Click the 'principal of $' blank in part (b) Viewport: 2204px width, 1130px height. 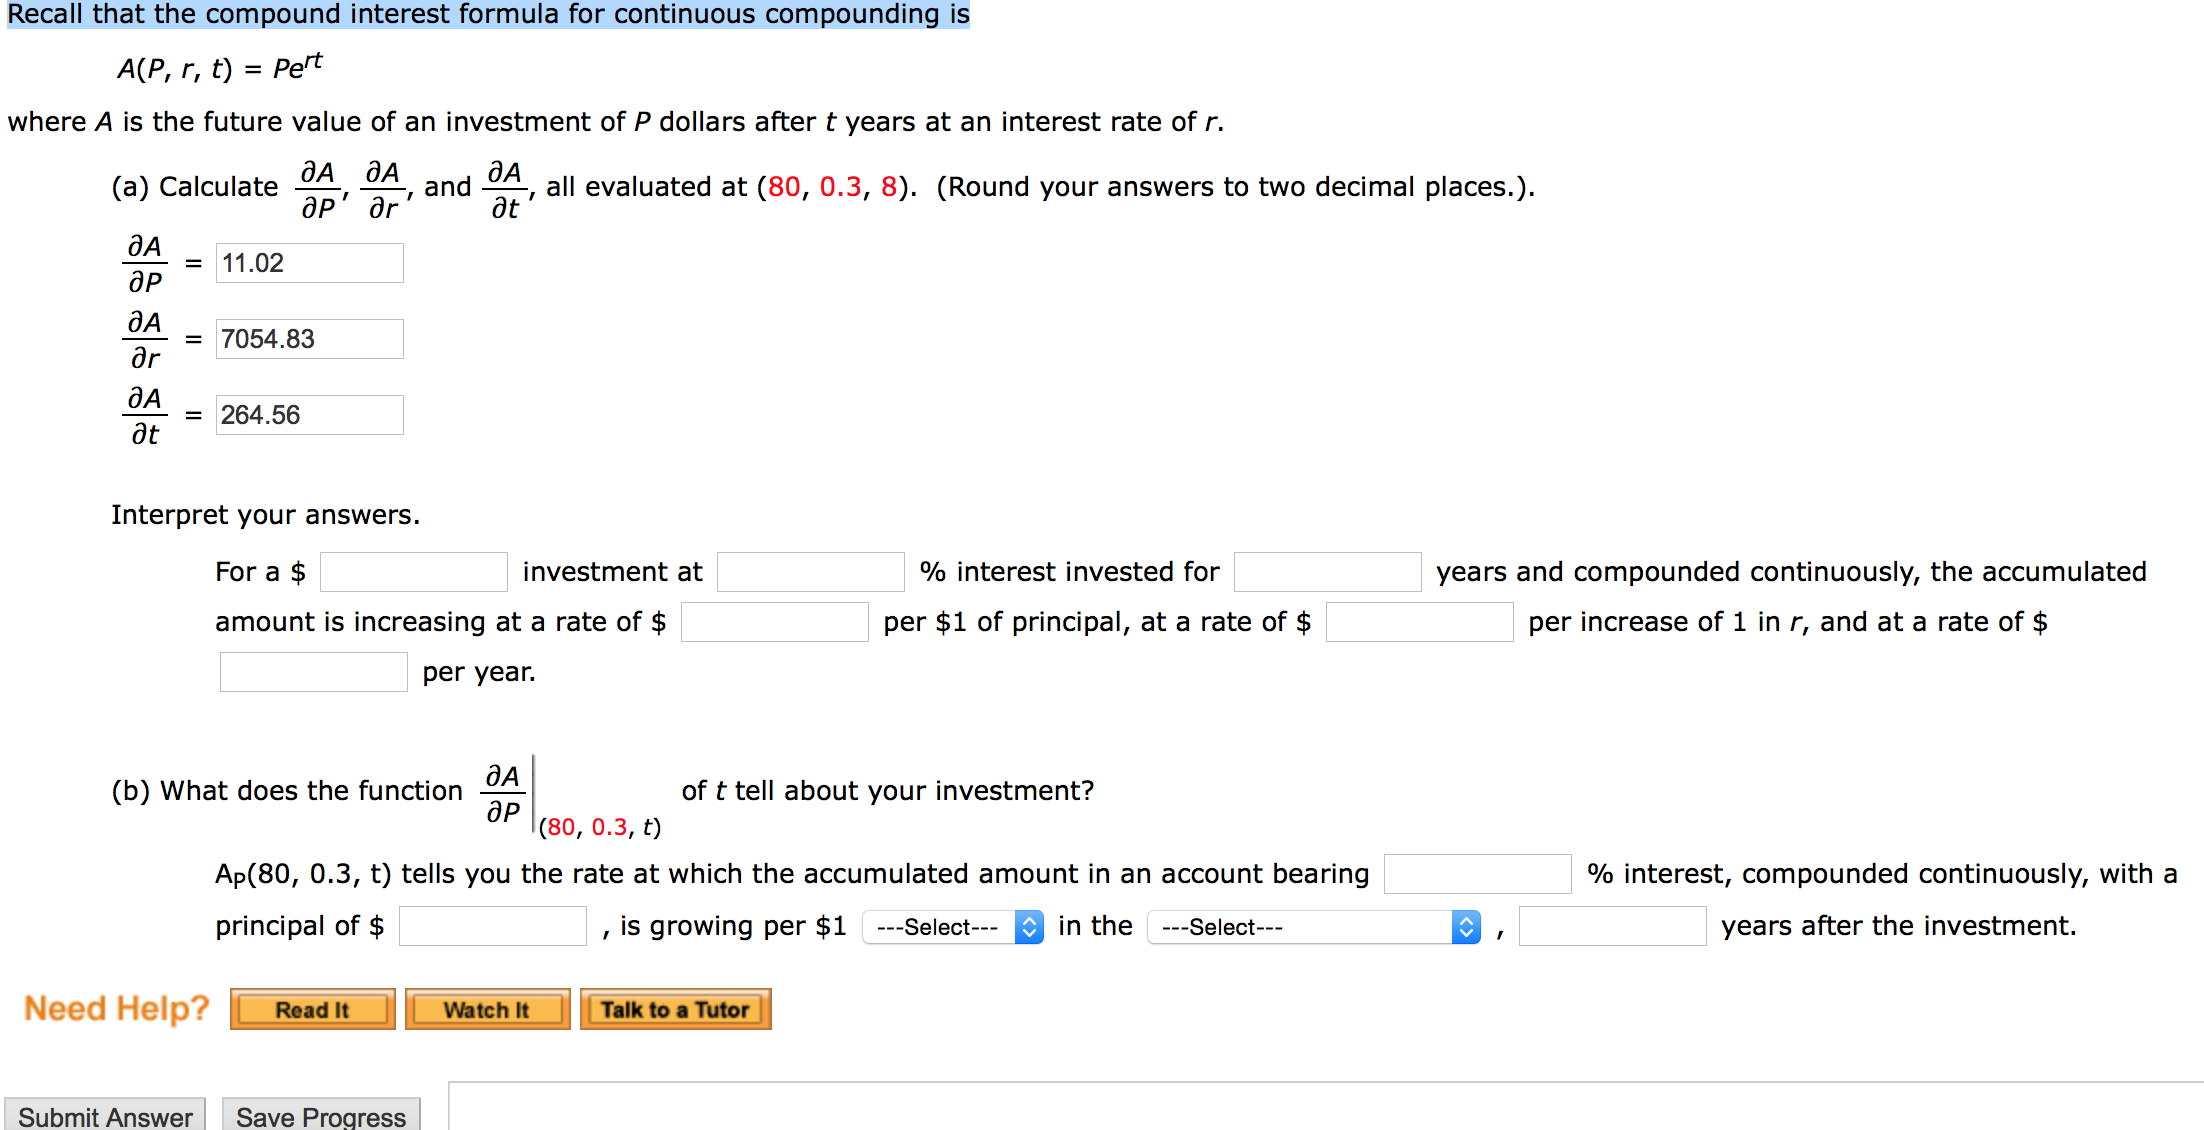[493, 926]
